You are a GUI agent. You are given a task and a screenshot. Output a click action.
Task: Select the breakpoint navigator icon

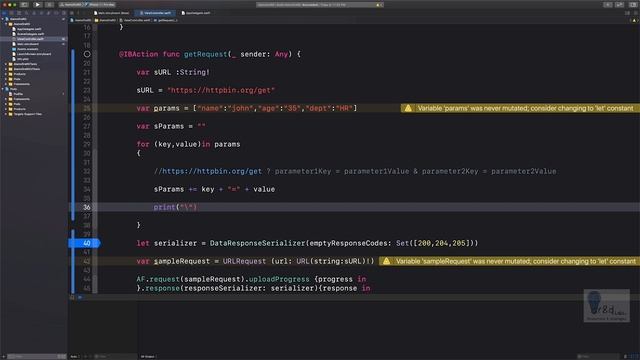pos(56,13)
